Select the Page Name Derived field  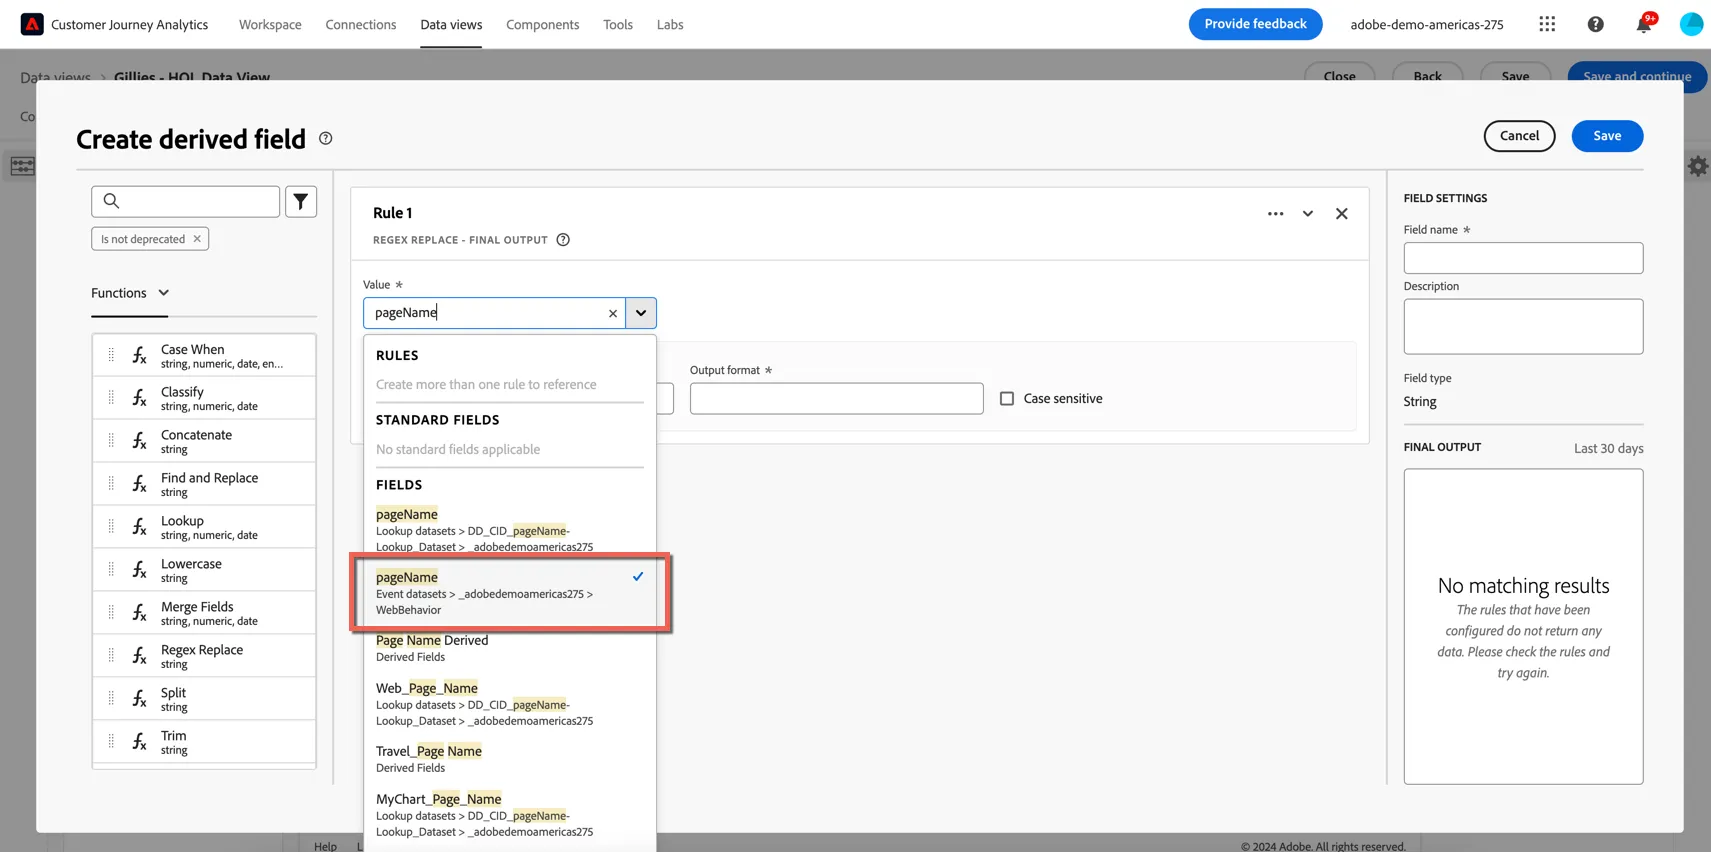[510, 648]
